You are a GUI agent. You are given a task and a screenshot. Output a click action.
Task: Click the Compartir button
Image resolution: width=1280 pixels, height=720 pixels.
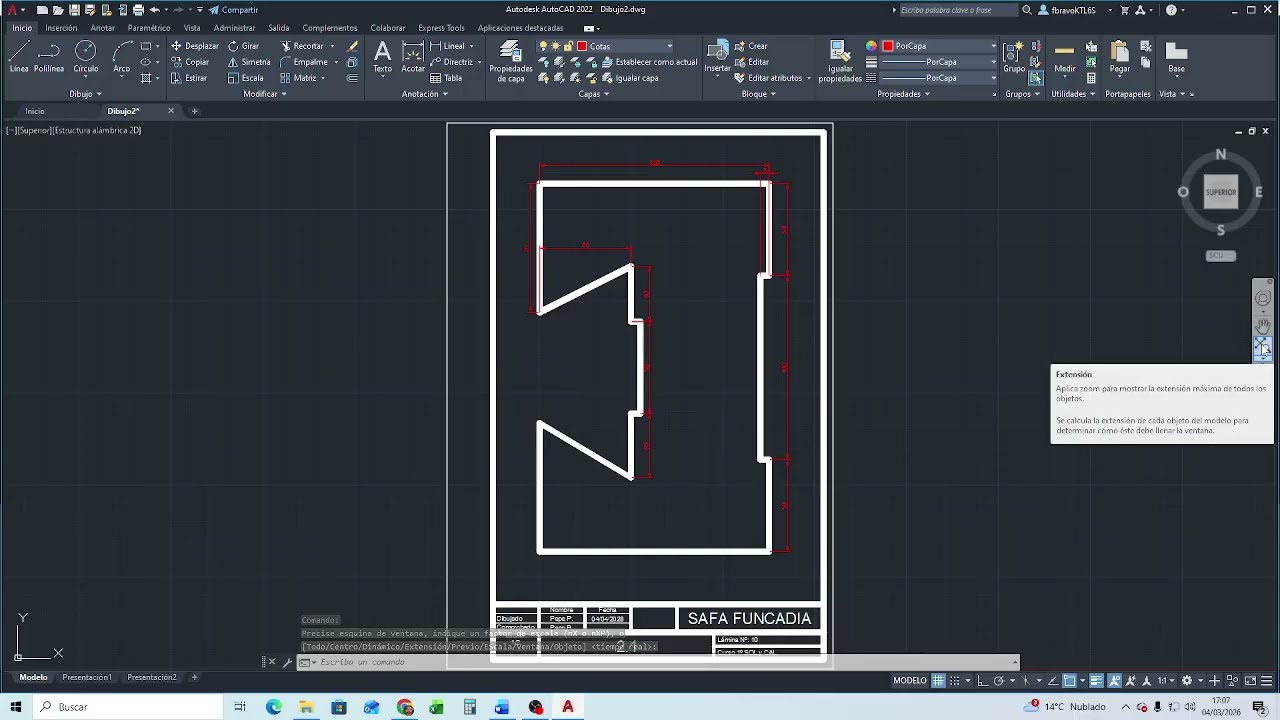pyautogui.click(x=234, y=10)
